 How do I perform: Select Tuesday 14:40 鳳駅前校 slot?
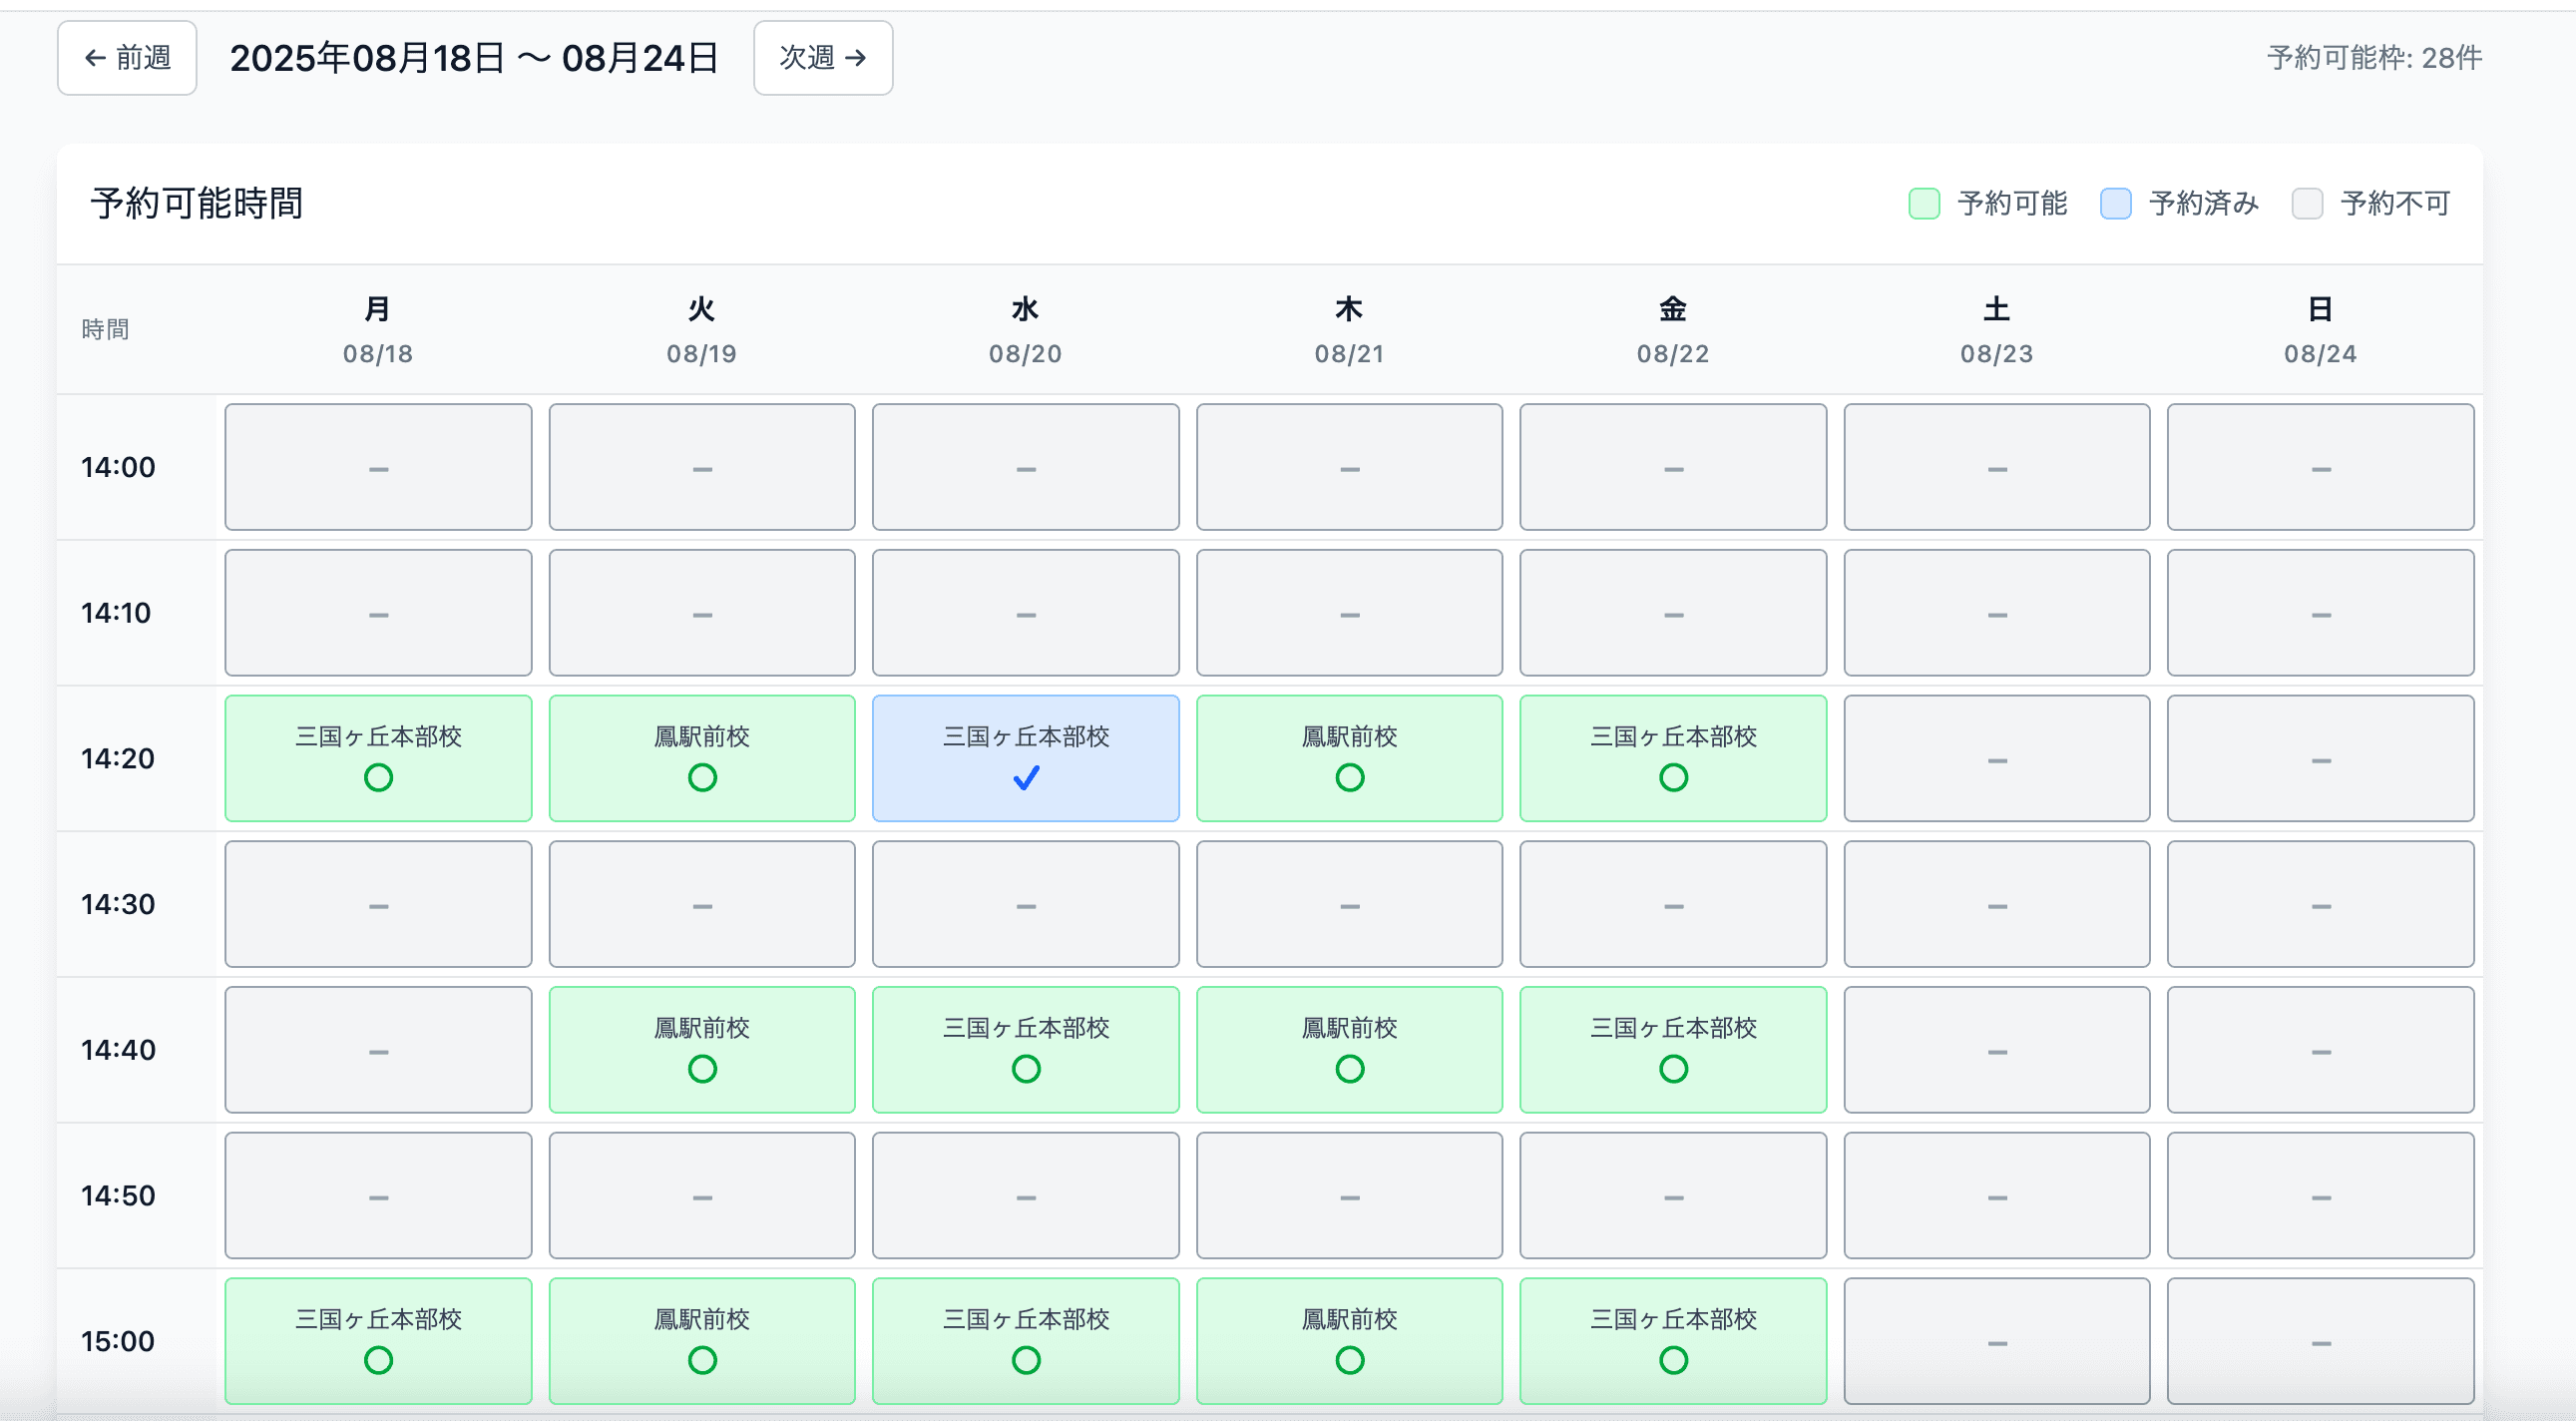pos(702,1050)
